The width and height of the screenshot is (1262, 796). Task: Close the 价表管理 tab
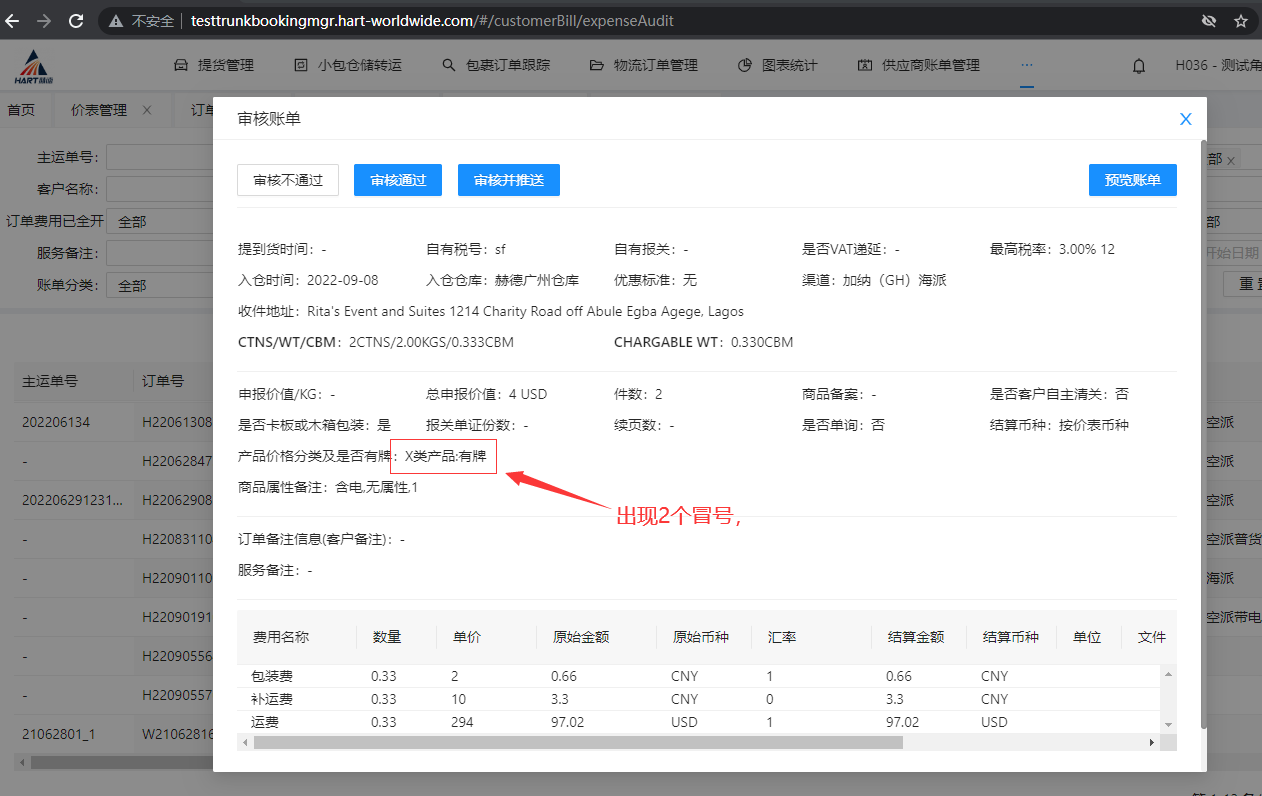tap(147, 110)
